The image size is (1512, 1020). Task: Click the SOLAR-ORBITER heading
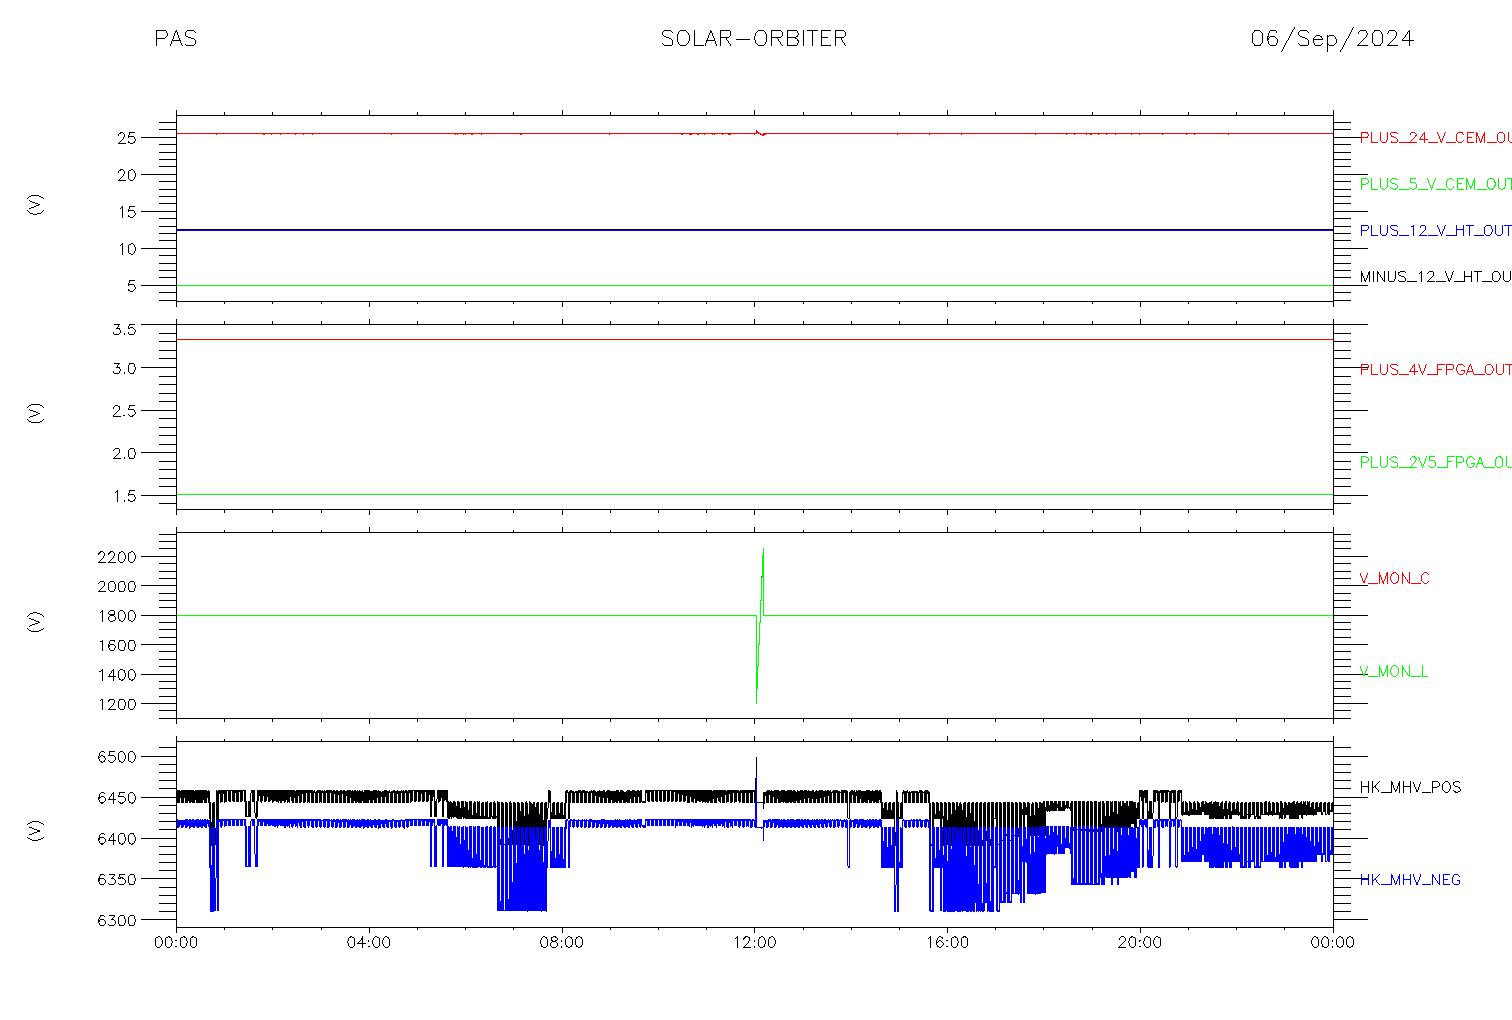coord(754,39)
